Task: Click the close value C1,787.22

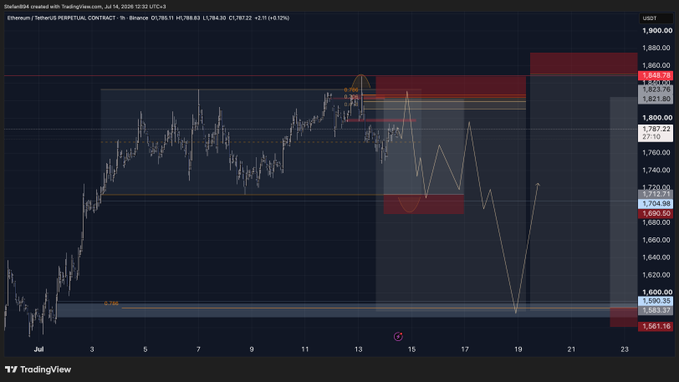Action: (240, 18)
